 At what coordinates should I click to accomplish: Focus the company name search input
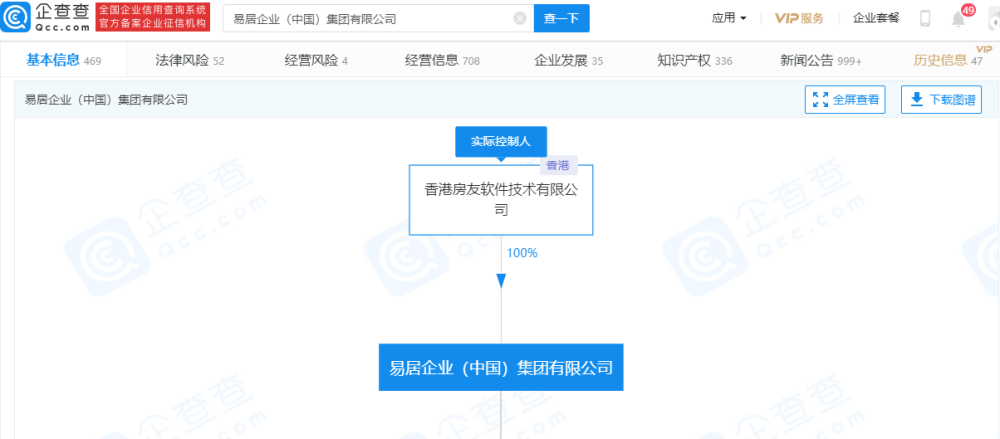(x=378, y=19)
